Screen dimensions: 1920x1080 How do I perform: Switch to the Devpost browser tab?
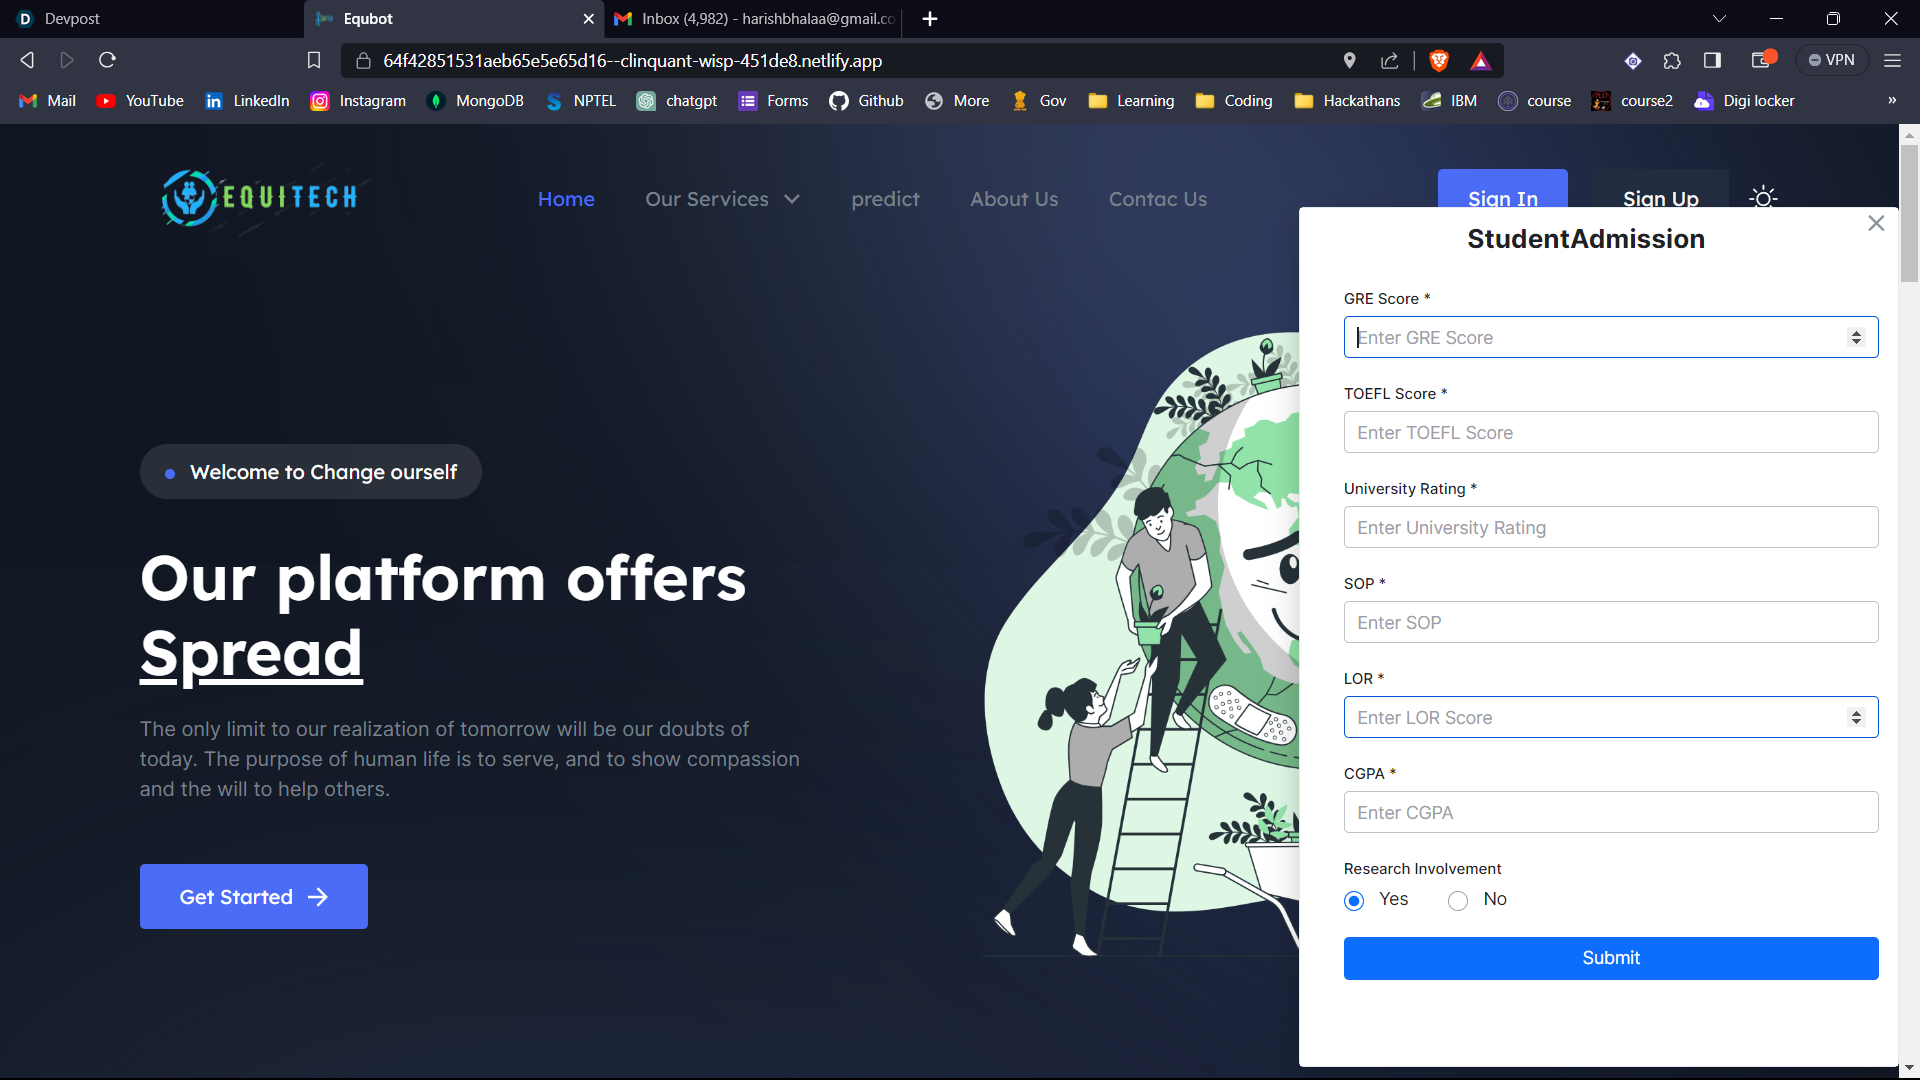(x=72, y=19)
